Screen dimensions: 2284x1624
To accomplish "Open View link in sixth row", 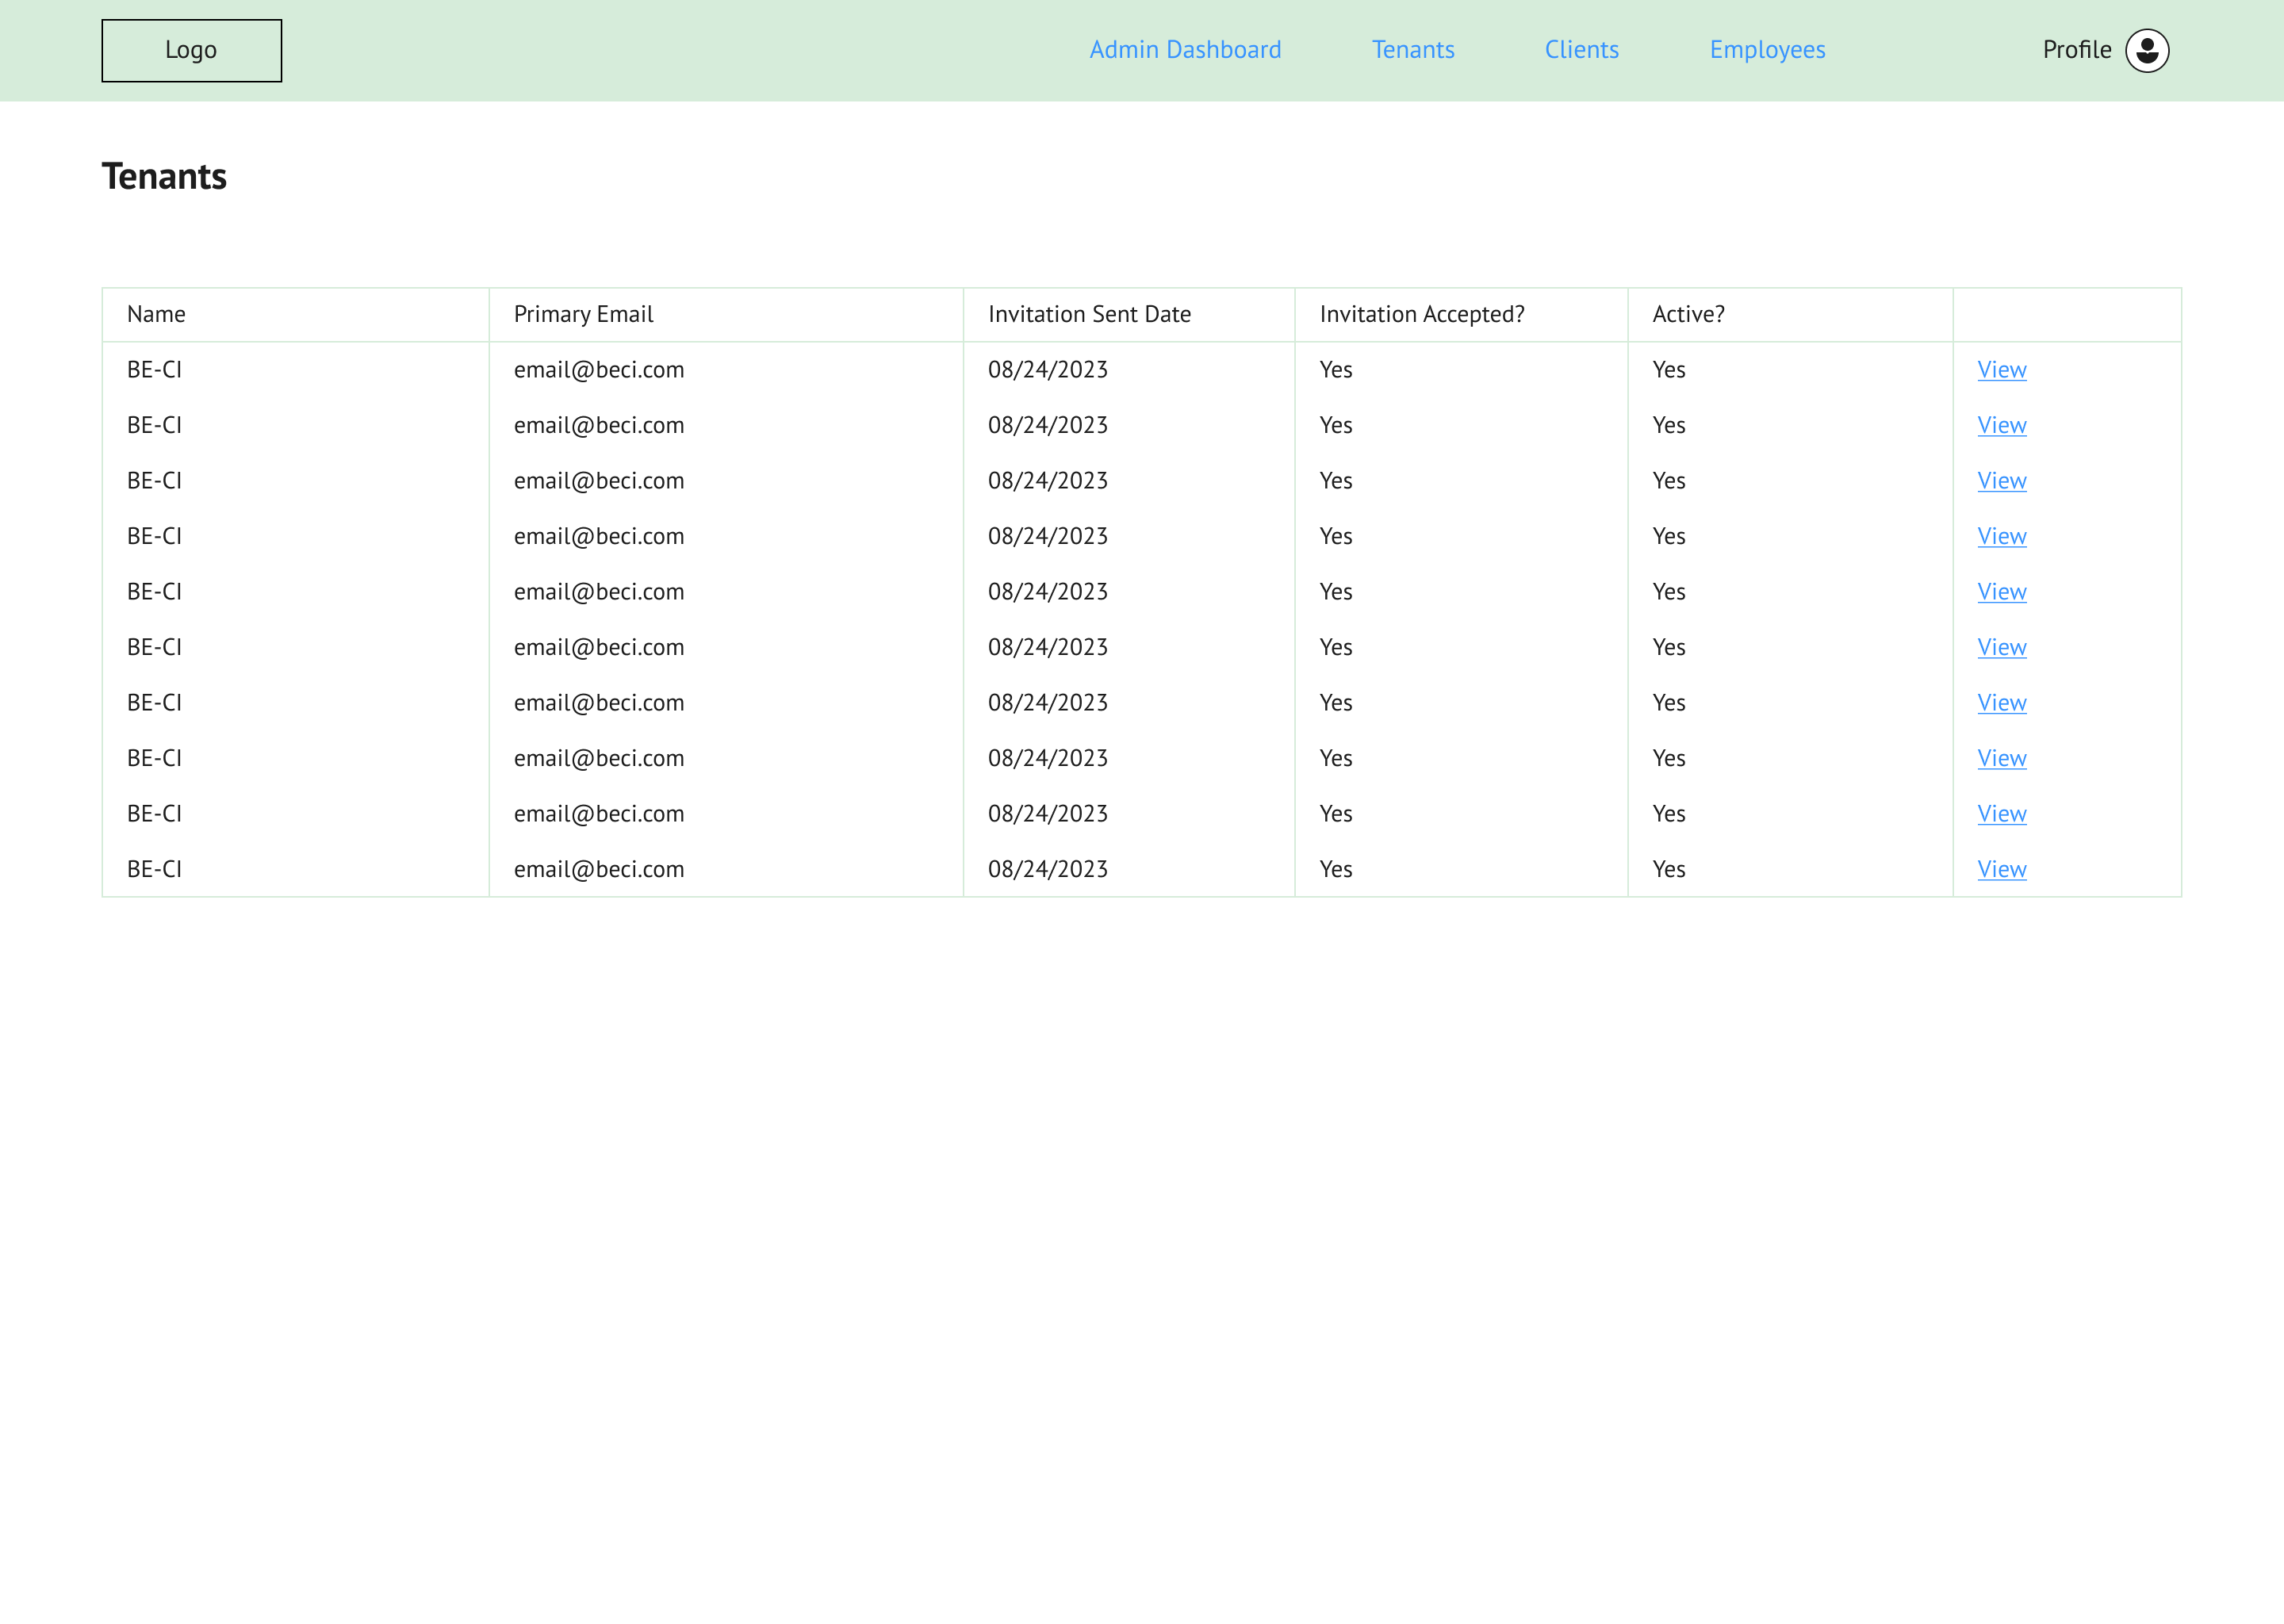I will (2001, 648).
